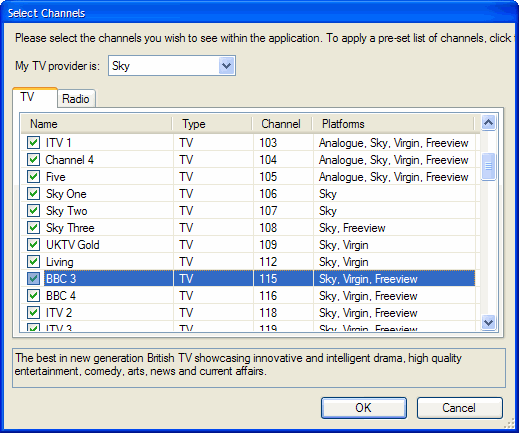Screen dimensions: 519x433
Task: Click the scrollbar up arrow
Action: (488, 123)
